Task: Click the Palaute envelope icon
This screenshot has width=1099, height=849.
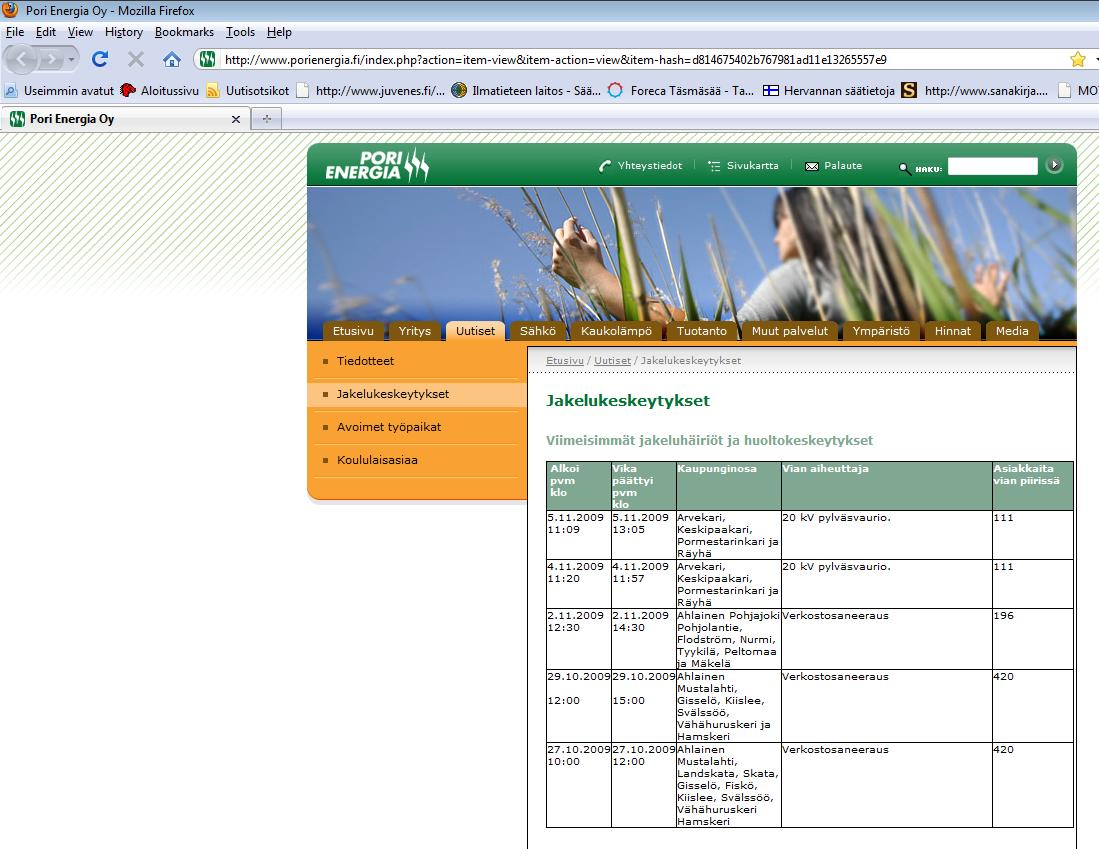Action: pyautogui.click(x=812, y=166)
